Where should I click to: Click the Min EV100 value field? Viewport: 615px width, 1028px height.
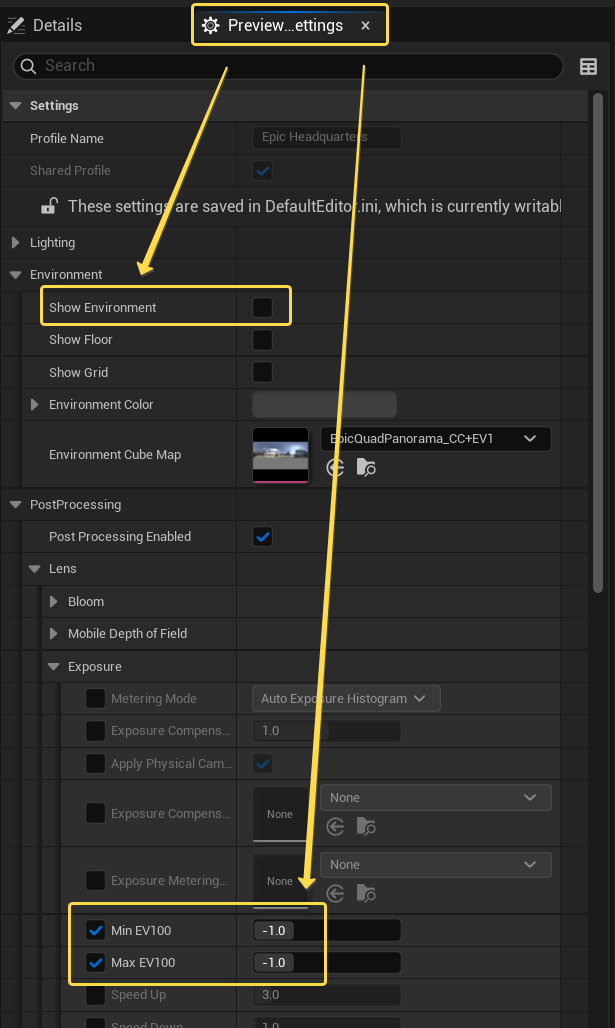327,930
